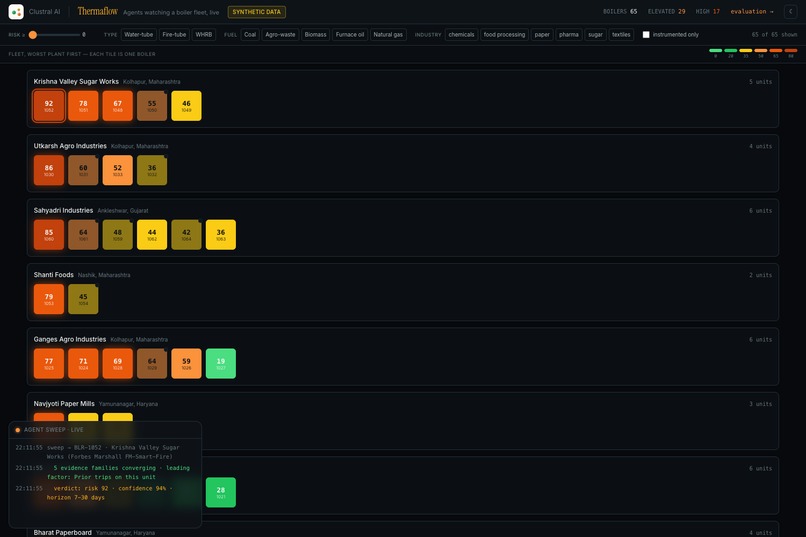
Task: Toggle the Biomass fuel filter
Action: [x=315, y=34]
